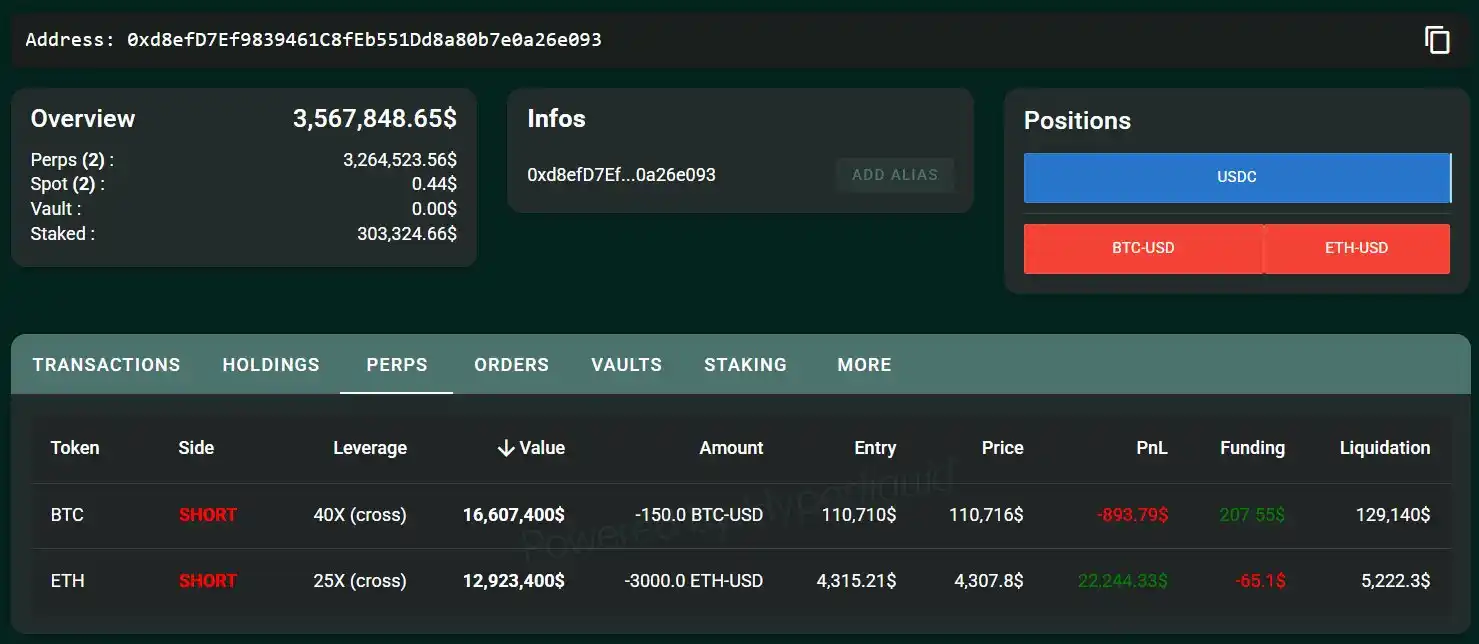The image size is (1479, 644).
Task: Keep the PERPS tab selected
Action: click(396, 364)
